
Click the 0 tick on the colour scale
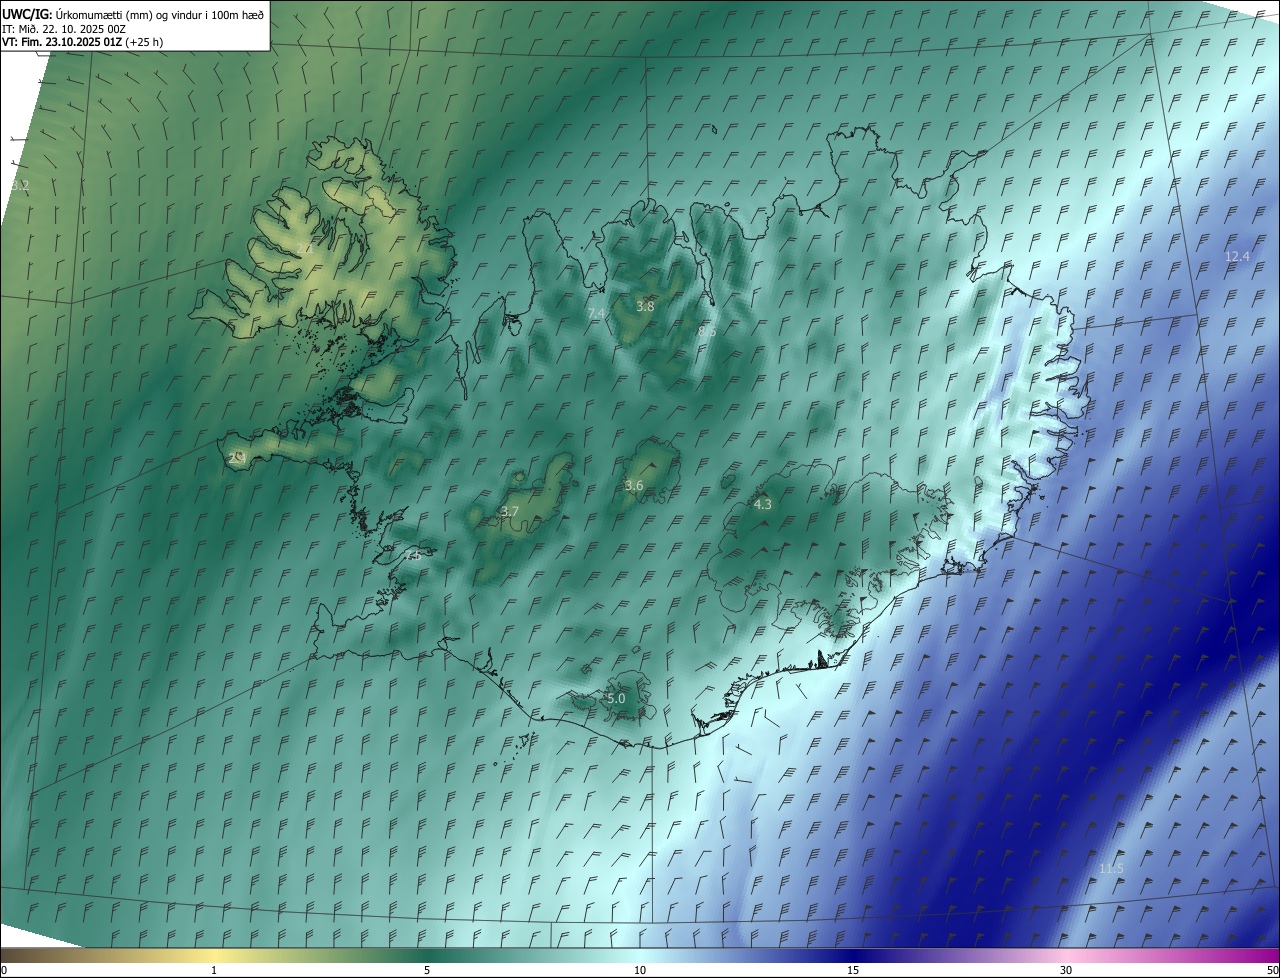4,970
